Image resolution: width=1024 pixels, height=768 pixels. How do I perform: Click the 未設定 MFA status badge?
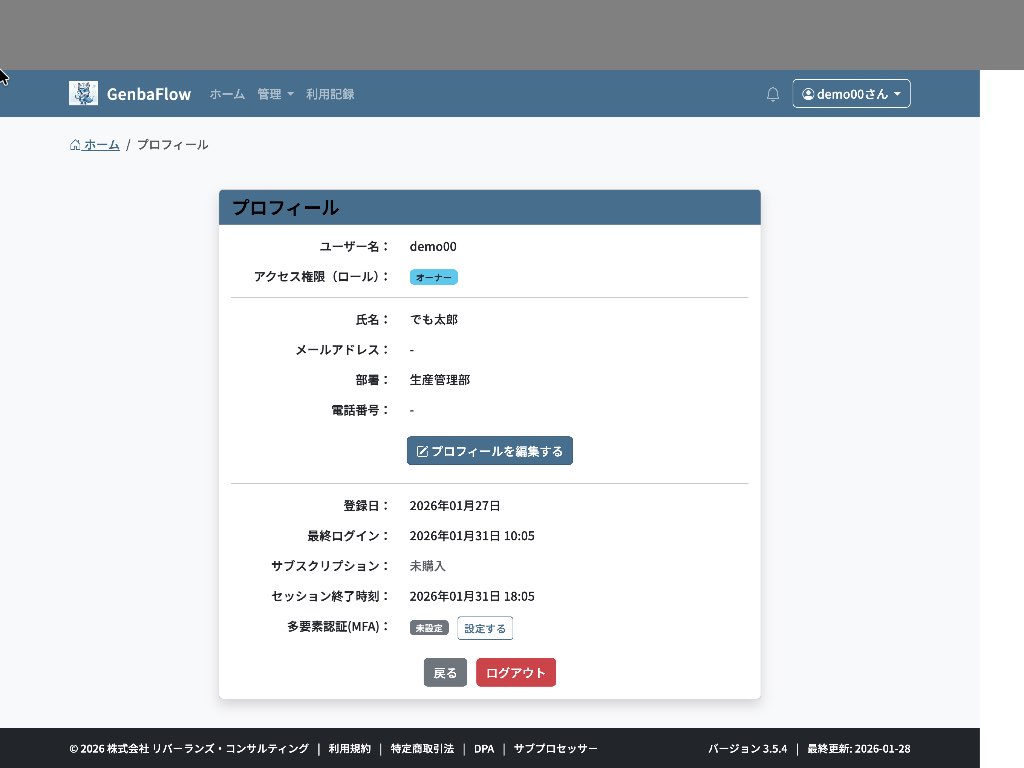(429, 628)
